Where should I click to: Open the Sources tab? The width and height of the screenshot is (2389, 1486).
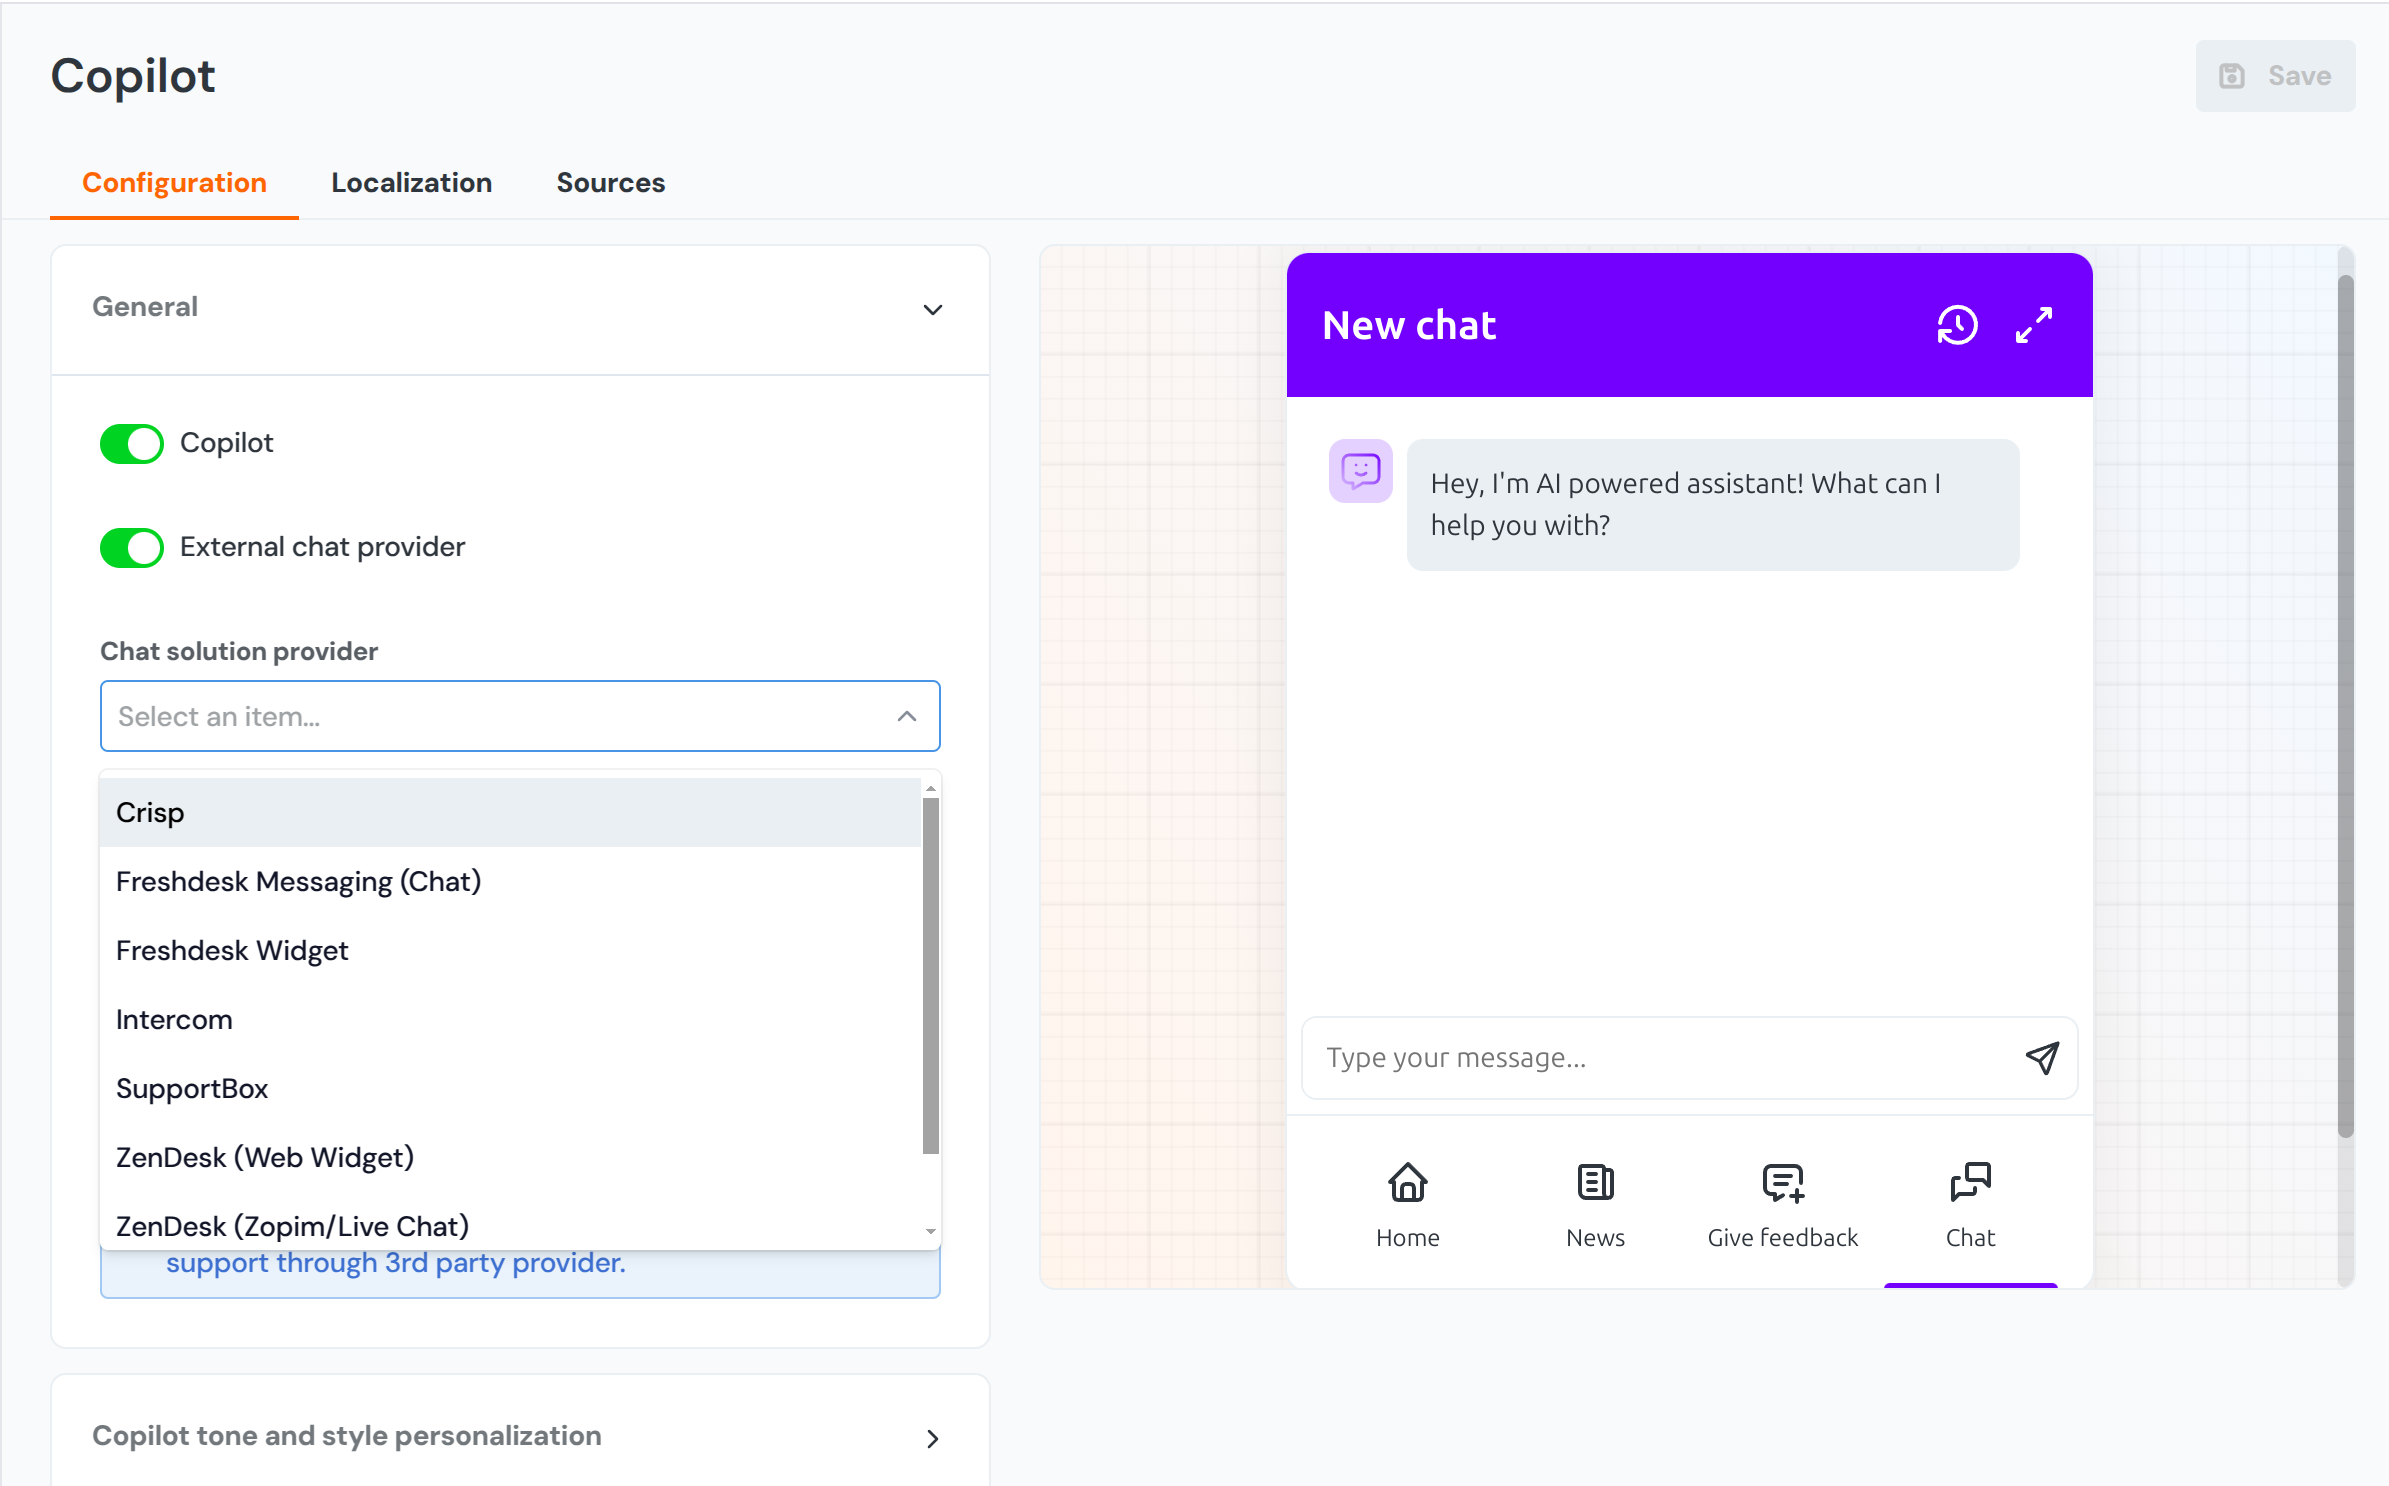pyautogui.click(x=610, y=183)
